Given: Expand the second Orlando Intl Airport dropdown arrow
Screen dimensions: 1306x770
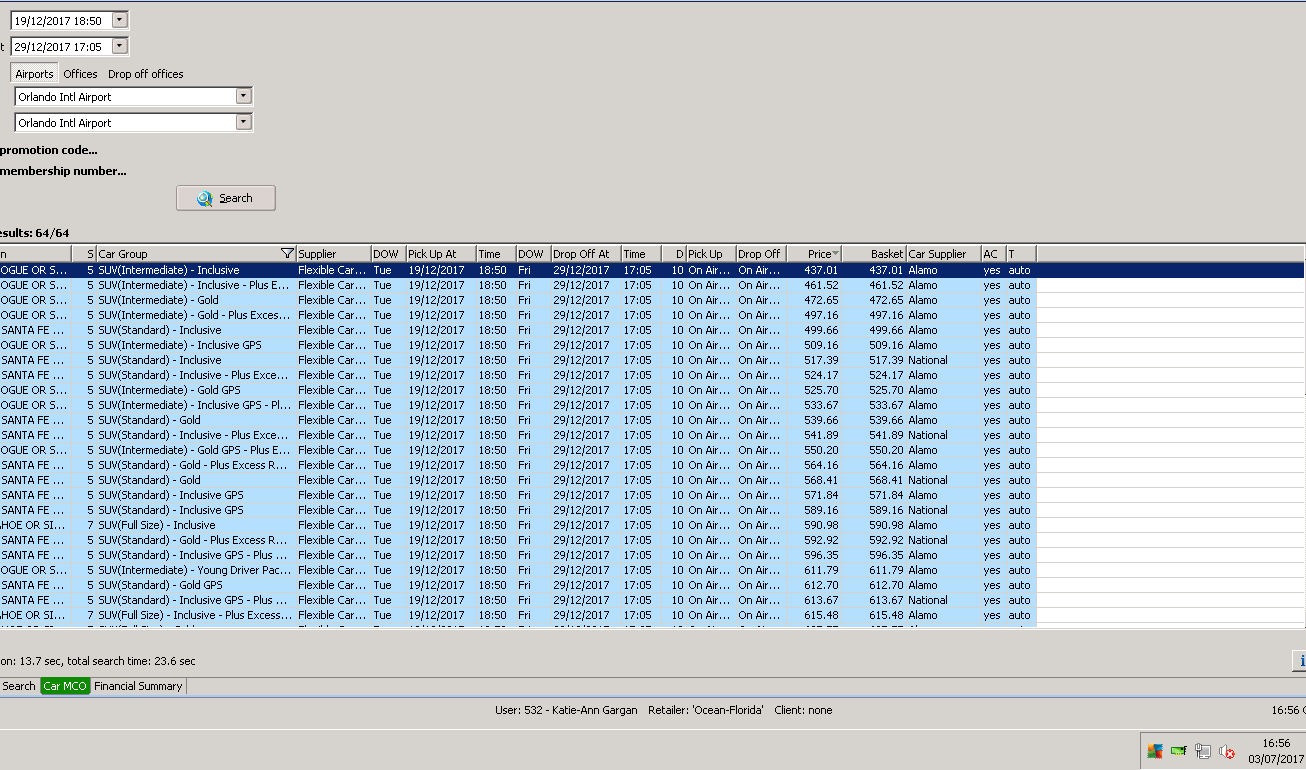Looking at the screenshot, I should (x=243, y=123).
